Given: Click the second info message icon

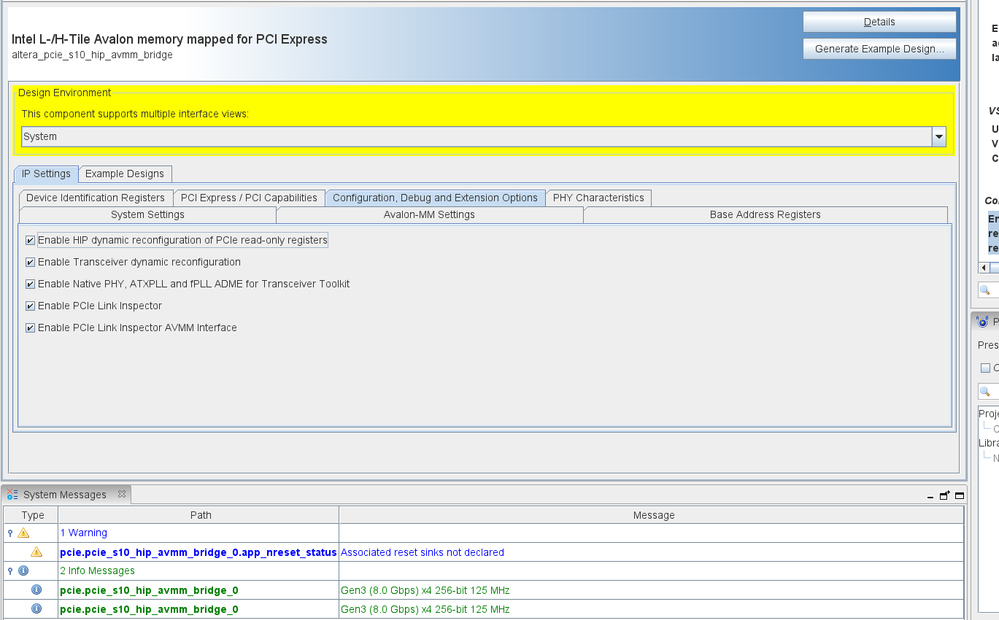Looking at the screenshot, I should coord(37,609).
